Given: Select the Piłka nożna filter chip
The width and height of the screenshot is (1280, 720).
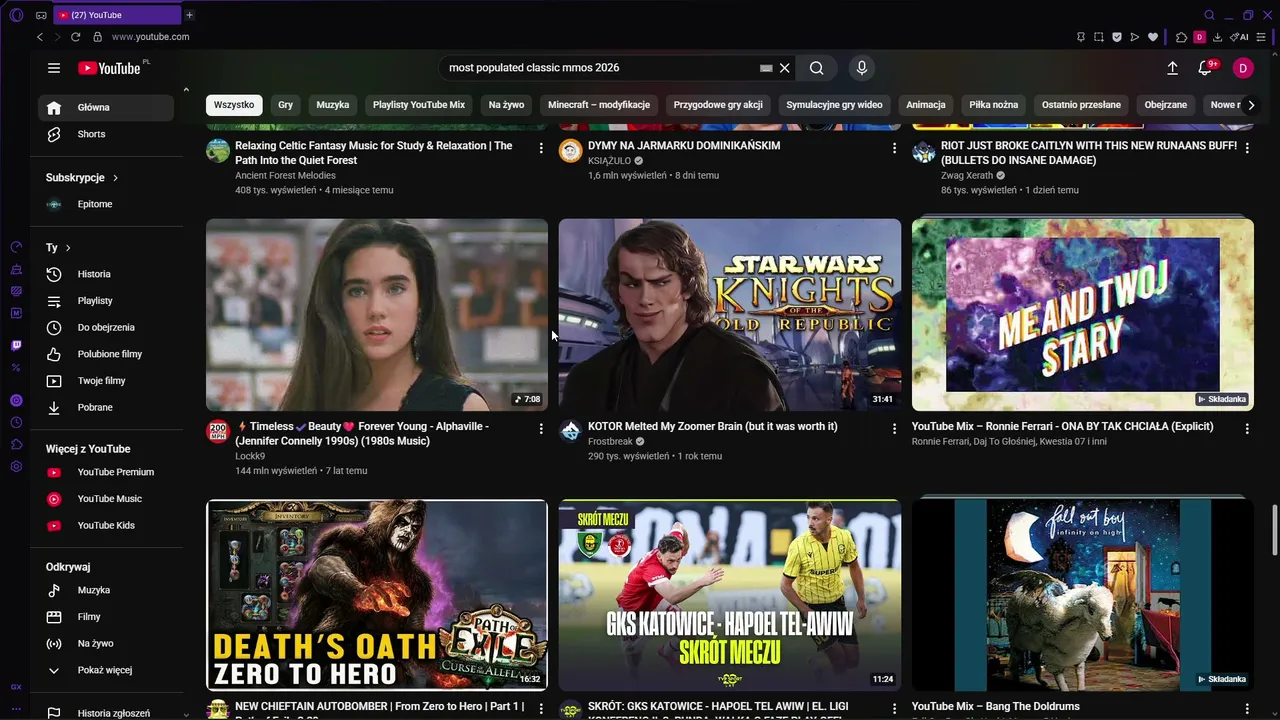Looking at the screenshot, I should point(994,105).
